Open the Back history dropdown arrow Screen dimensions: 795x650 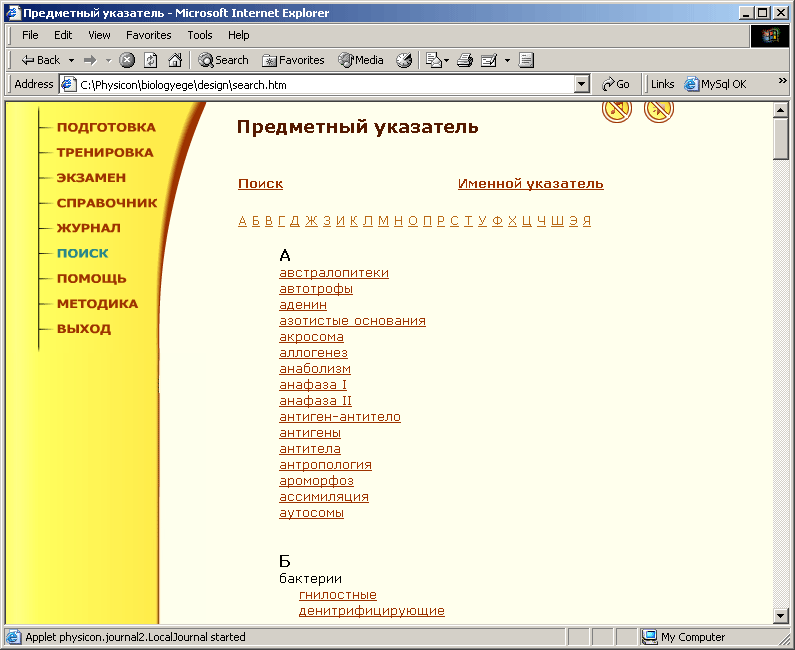[71, 60]
